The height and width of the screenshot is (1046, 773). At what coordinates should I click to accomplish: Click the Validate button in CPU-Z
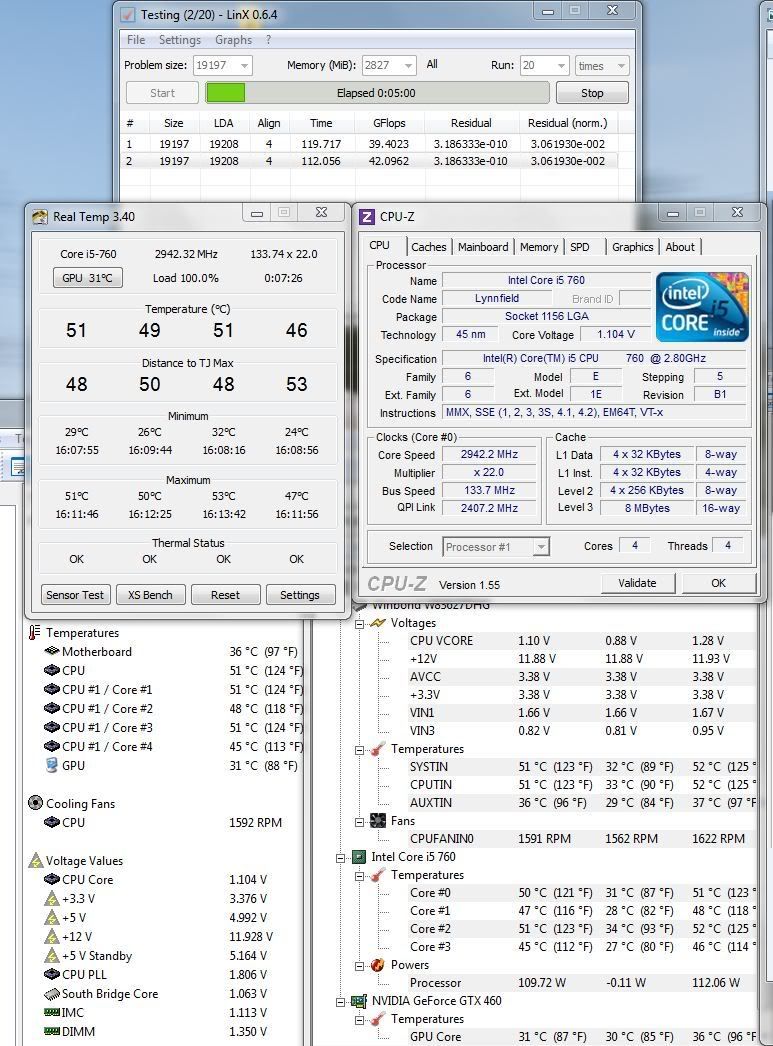(x=637, y=583)
